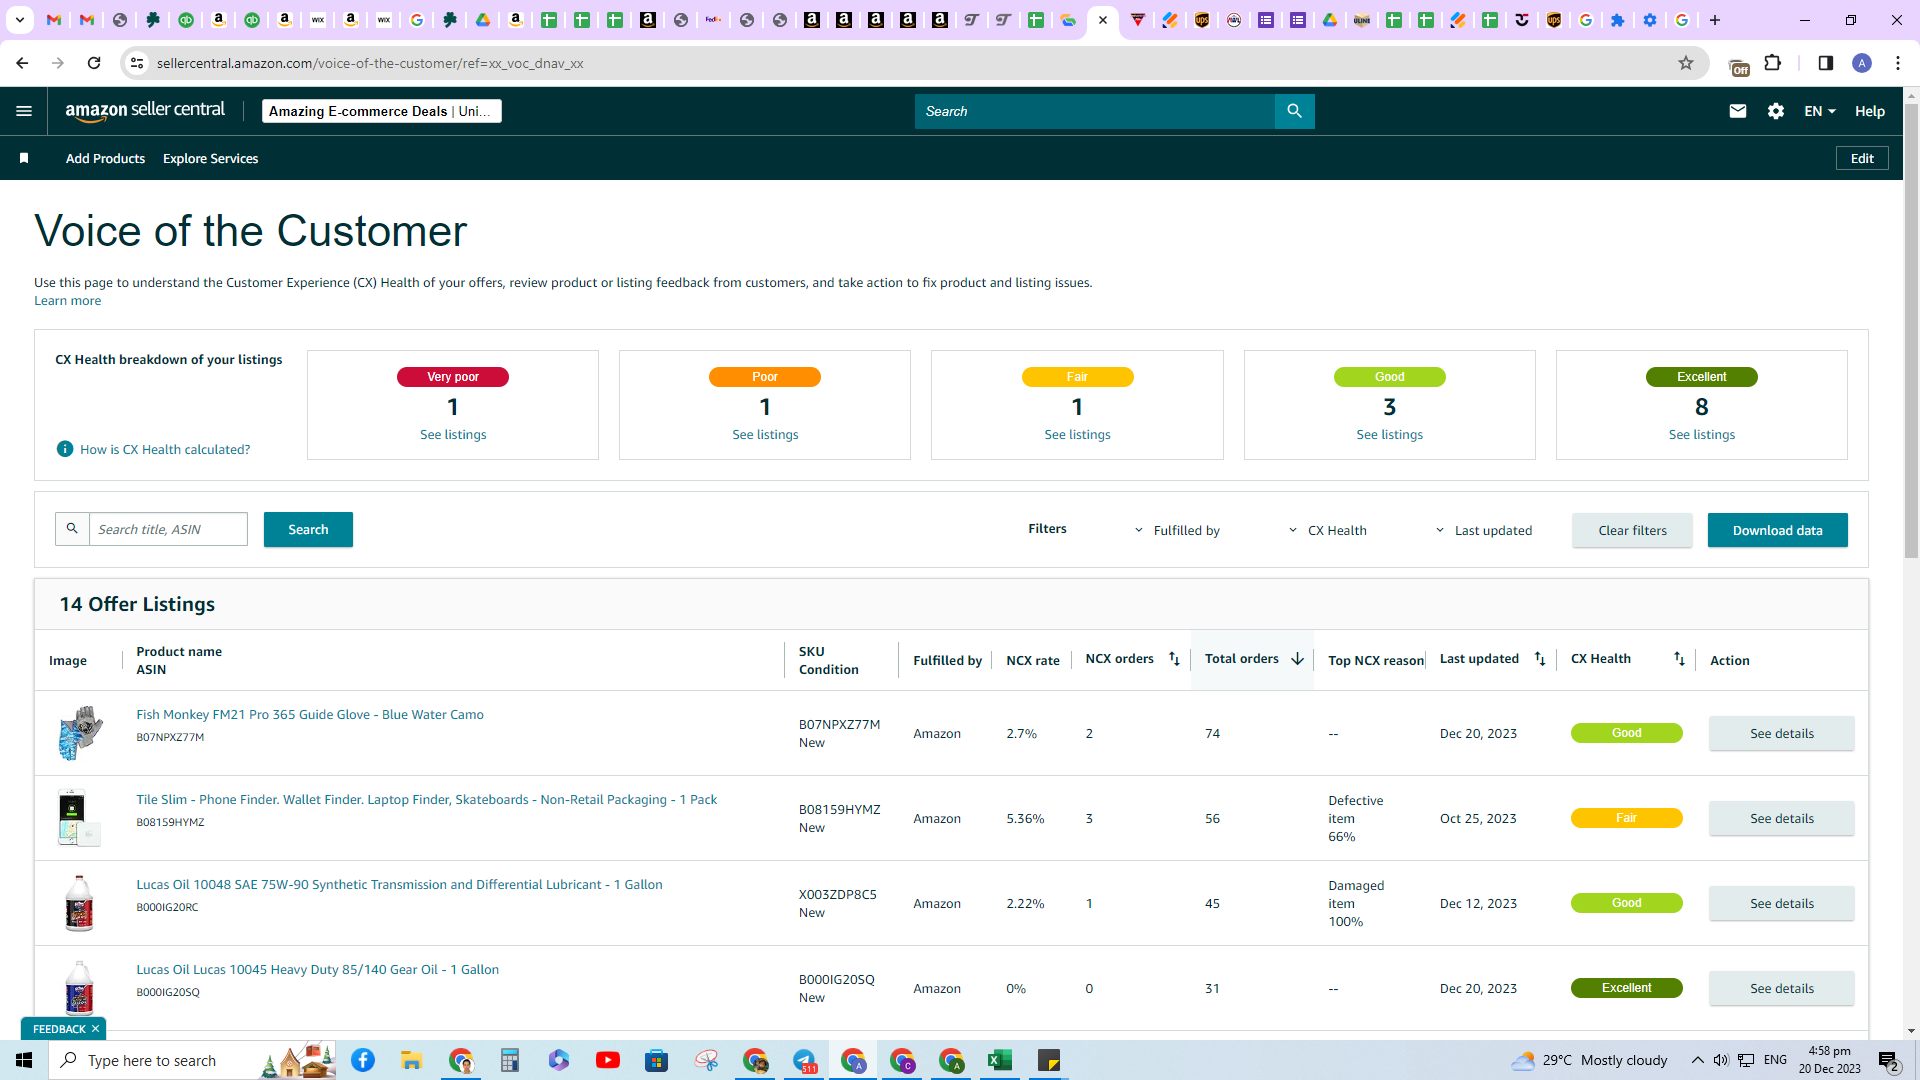Open the Chrome three-dot menu

tap(1898, 63)
